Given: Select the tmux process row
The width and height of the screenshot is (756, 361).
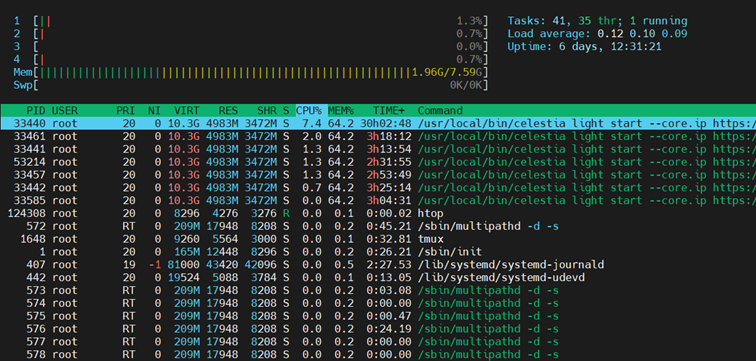Looking at the screenshot, I should tap(378, 239).
